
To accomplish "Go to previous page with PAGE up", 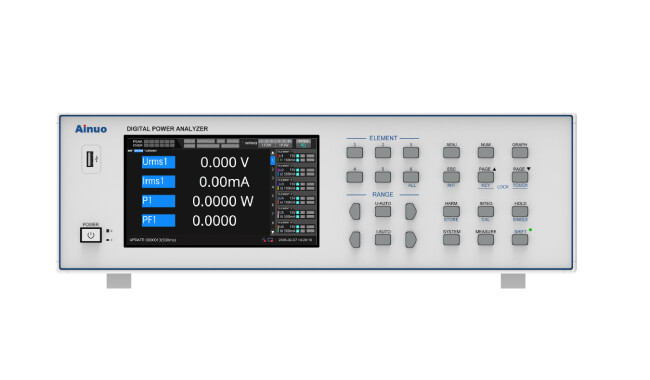I will click(x=485, y=177).
